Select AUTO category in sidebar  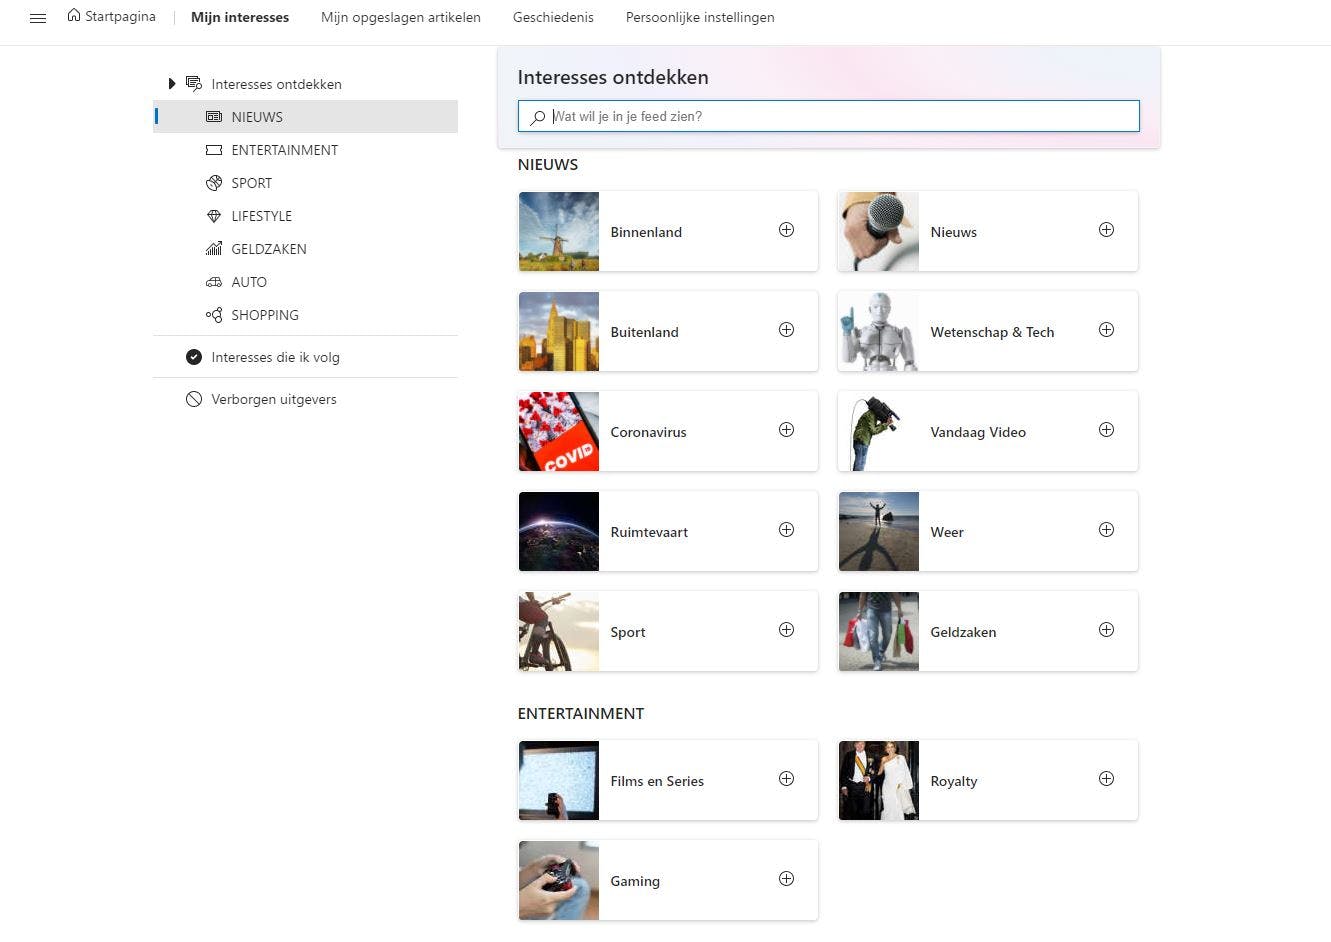pos(306,282)
